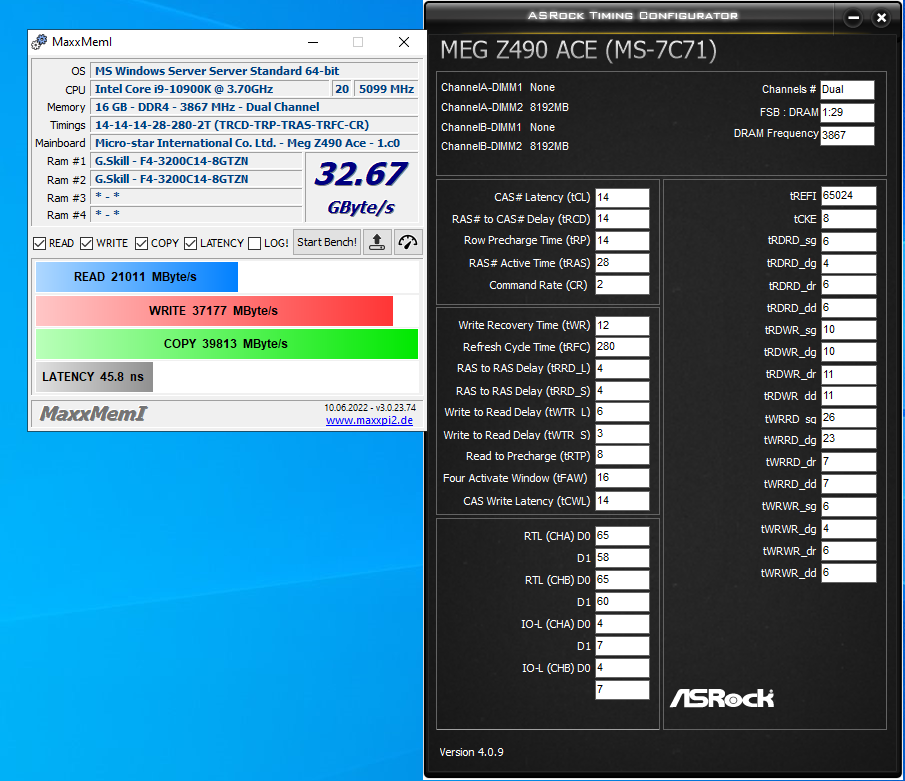Click the RAS# to CAS# Delay (tRCD) field
This screenshot has height=781, width=905.
click(622, 219)
